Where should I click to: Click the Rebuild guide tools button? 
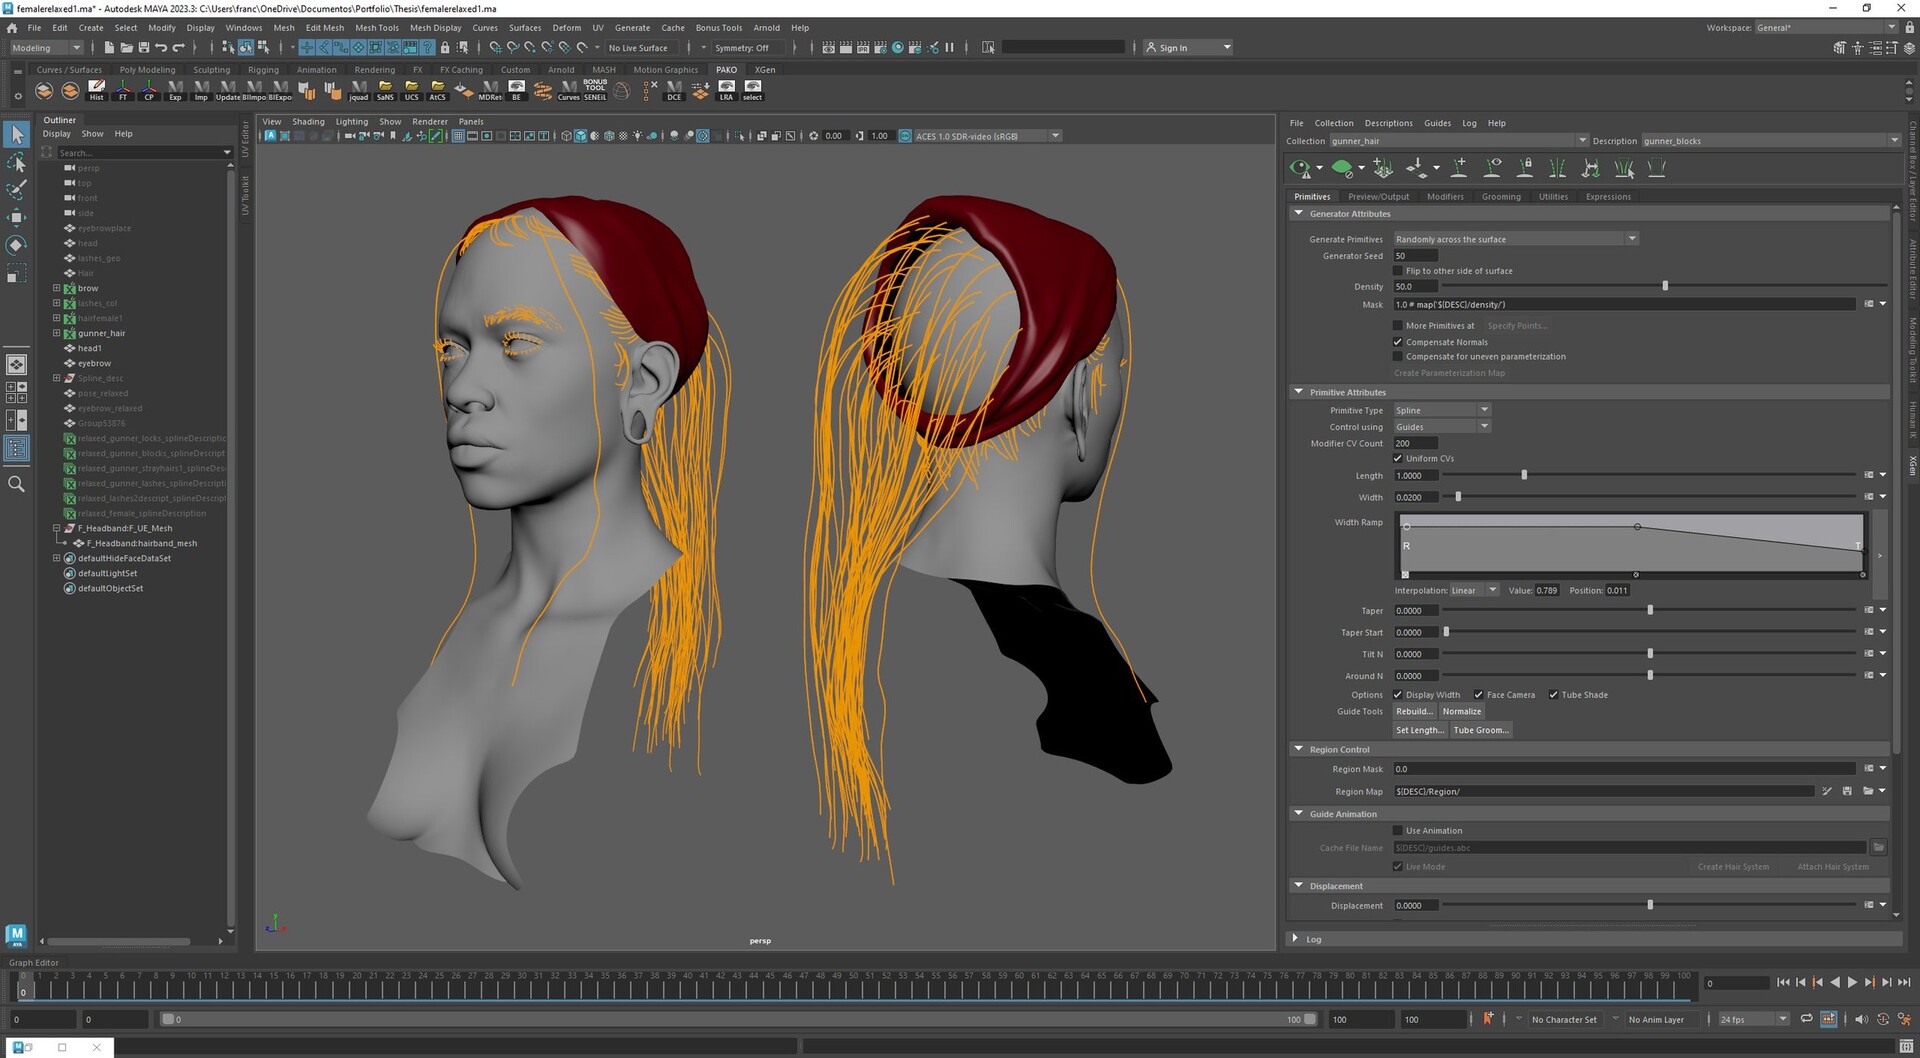pyautogui.click(x=1414, y=711)
